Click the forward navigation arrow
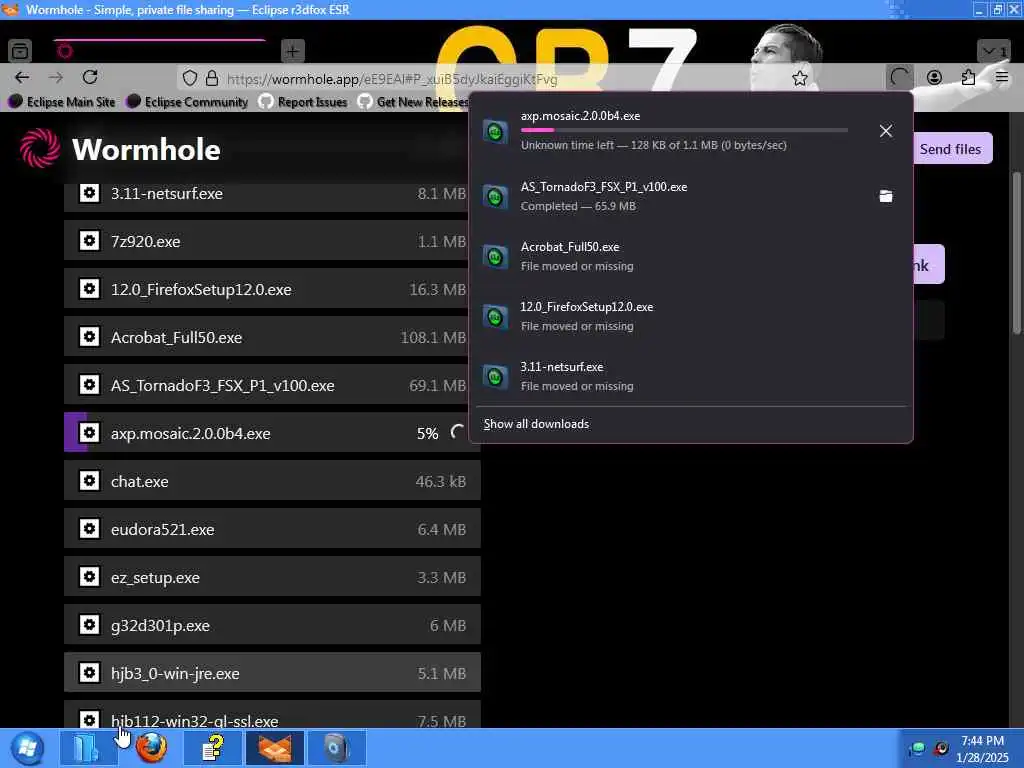This screenshot has height=768, width=1024. point(56,78)
